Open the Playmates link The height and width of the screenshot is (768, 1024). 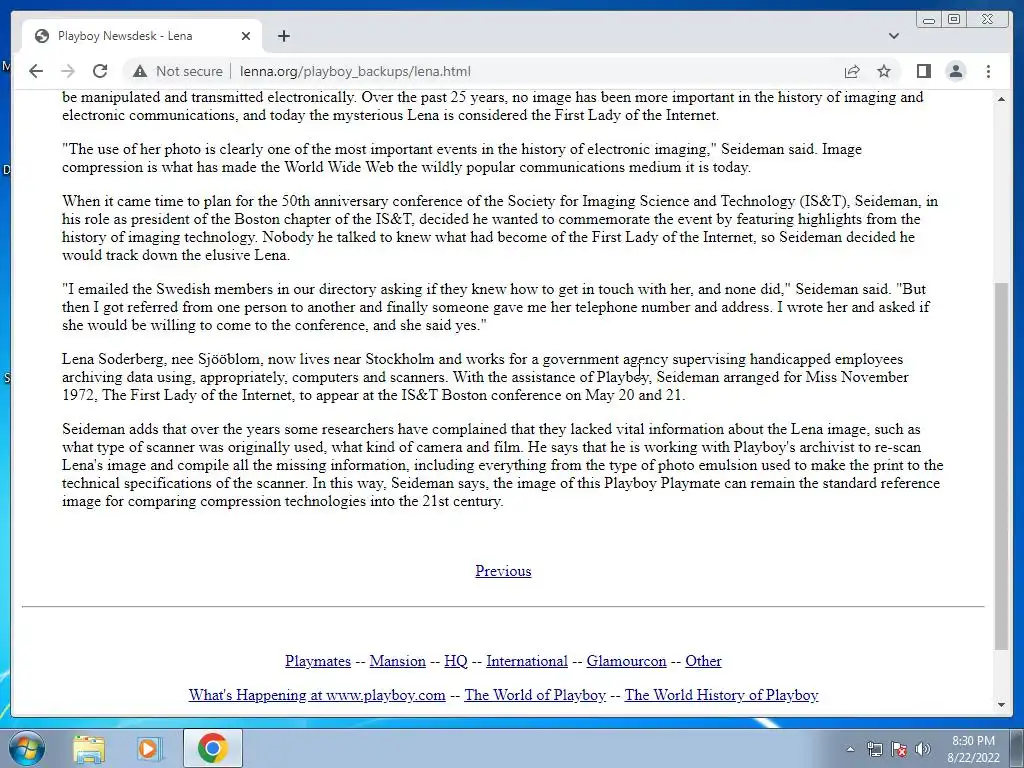(317, 661)
